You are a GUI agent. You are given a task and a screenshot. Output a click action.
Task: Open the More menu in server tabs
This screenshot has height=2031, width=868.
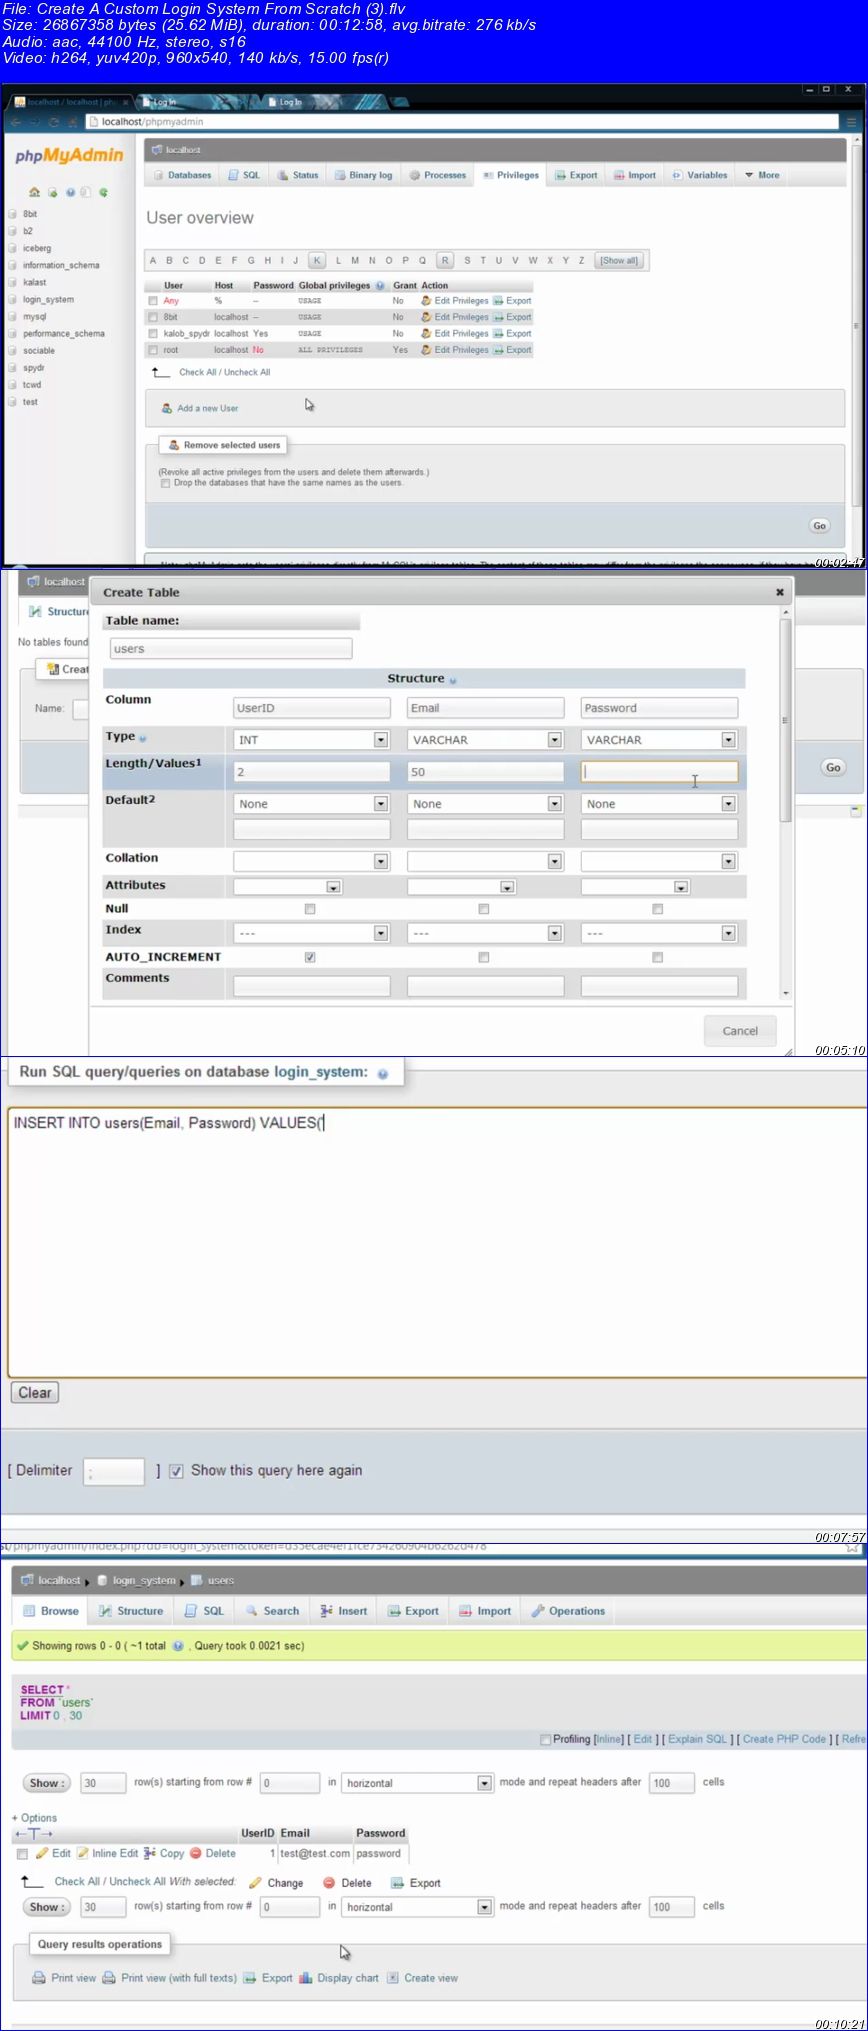tap(762, 175)
